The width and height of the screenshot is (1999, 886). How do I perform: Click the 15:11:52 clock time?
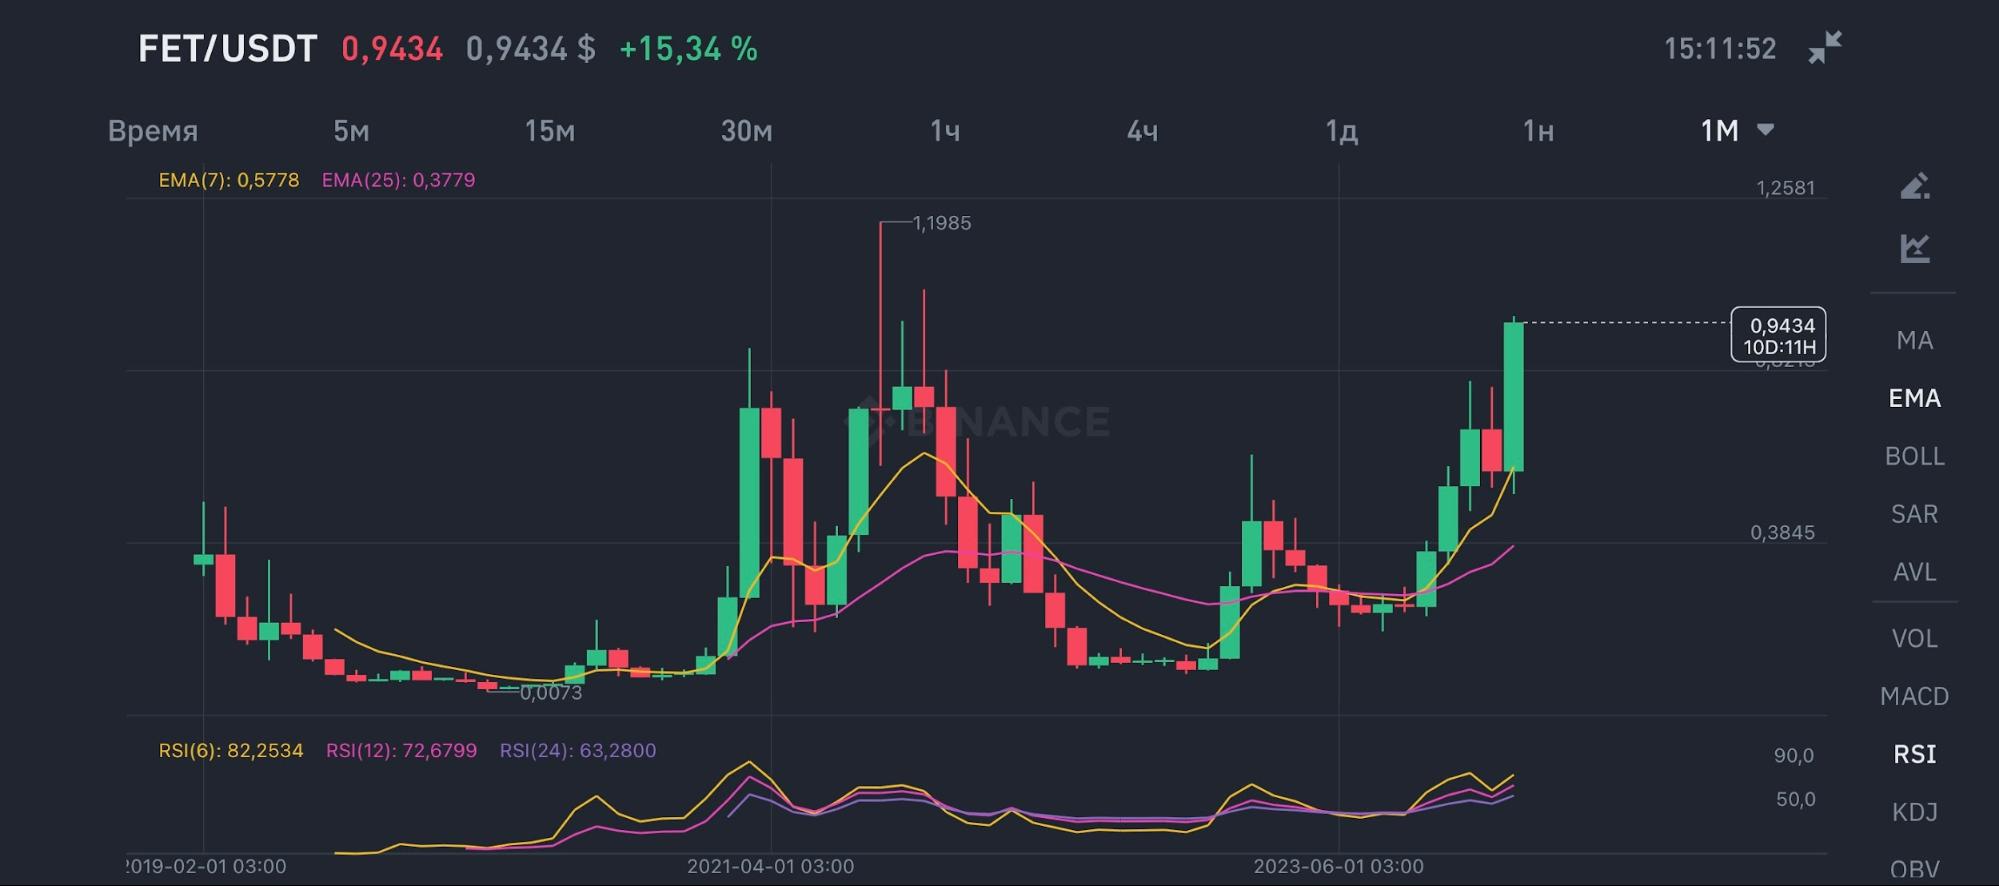point(1720,48)
